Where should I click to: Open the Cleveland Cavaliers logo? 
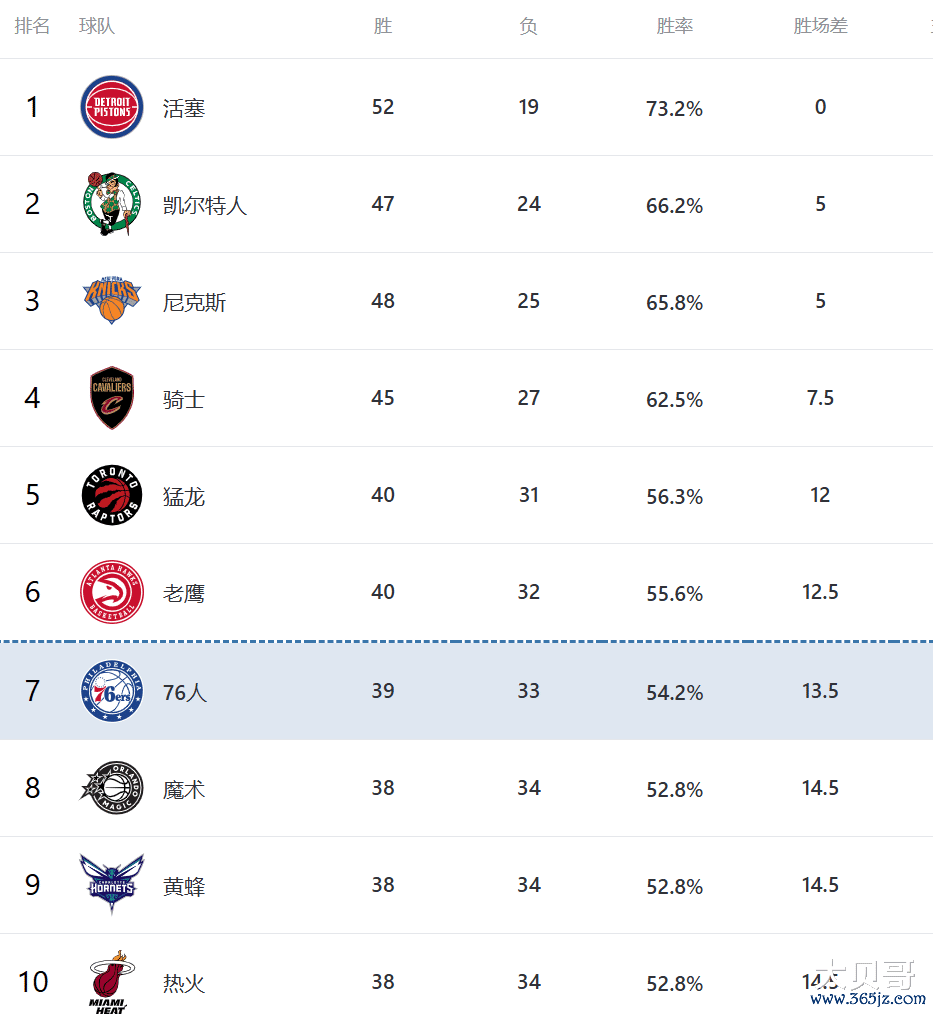coord(111,398)
